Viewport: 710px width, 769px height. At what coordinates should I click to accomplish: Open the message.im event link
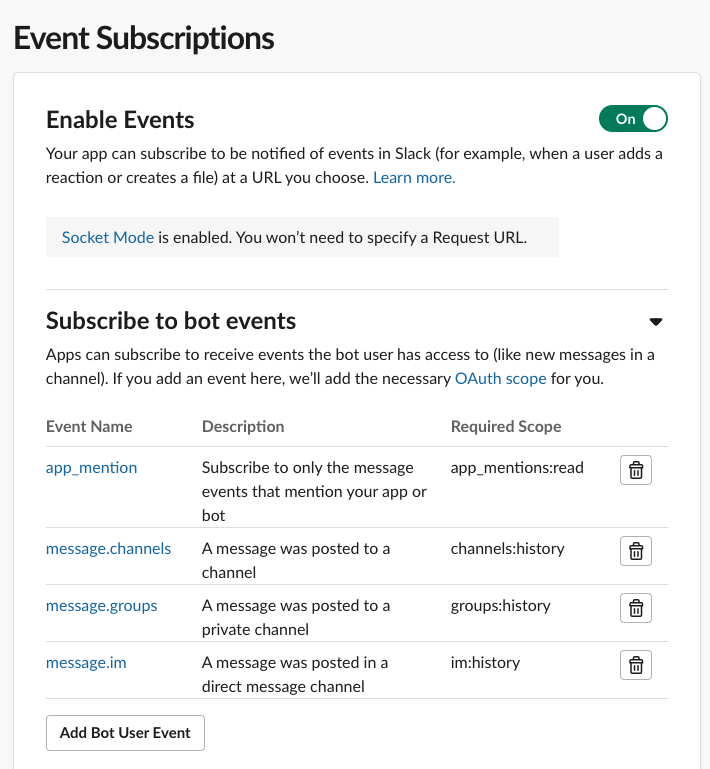(x=86, y=663)
